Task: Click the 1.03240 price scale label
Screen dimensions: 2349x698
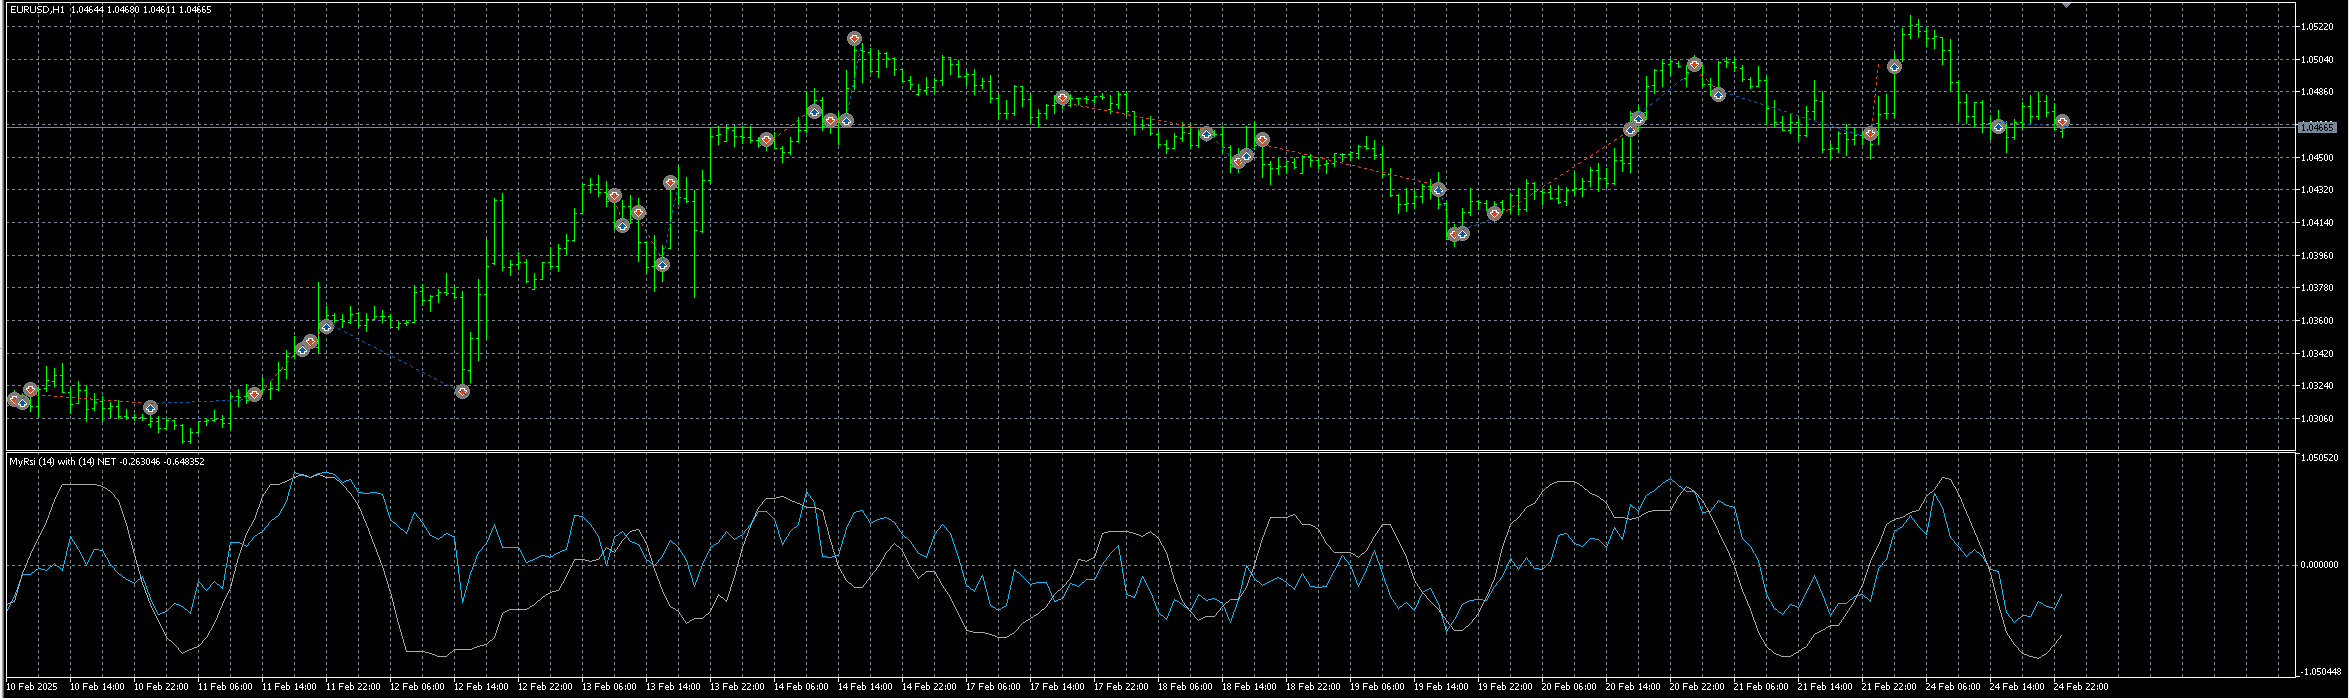Action: 2317,385
